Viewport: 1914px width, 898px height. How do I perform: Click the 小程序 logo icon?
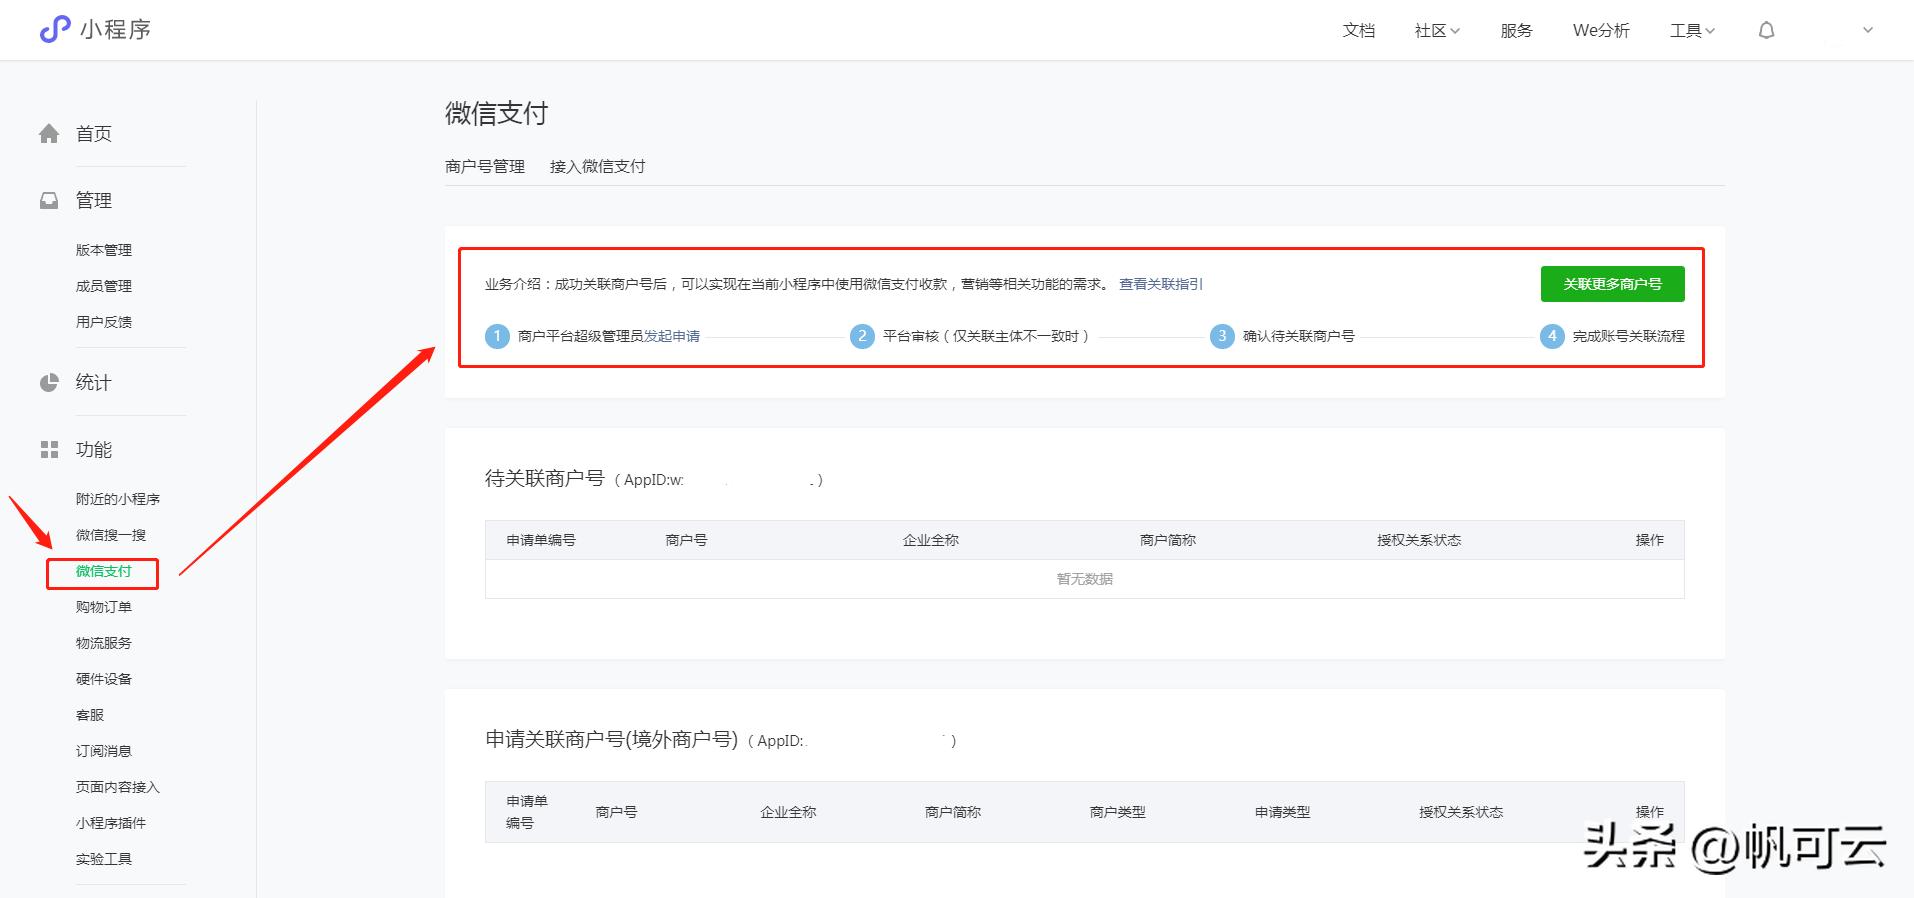point(55,30)
